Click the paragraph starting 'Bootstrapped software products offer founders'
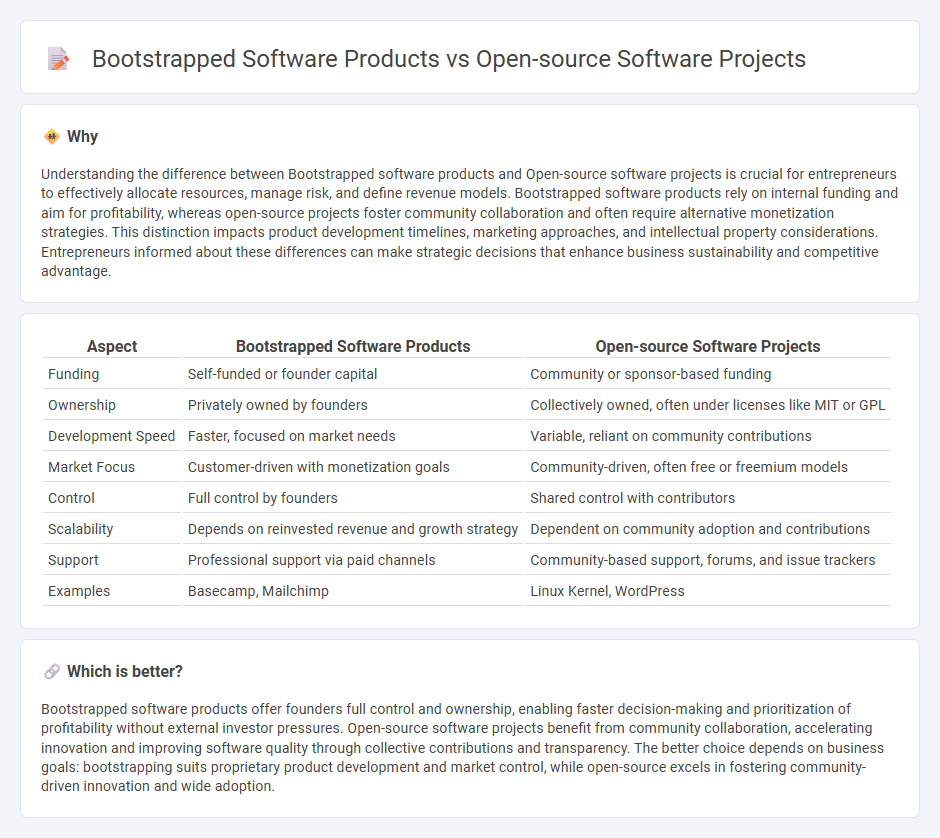 [462, 747]
